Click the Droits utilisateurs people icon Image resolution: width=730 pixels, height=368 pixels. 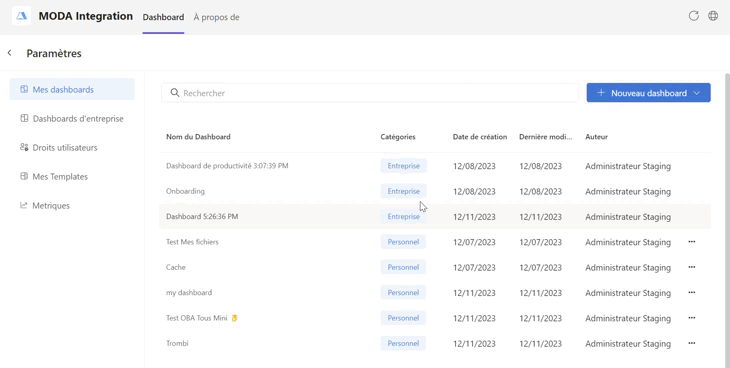(x=24, y=147)
